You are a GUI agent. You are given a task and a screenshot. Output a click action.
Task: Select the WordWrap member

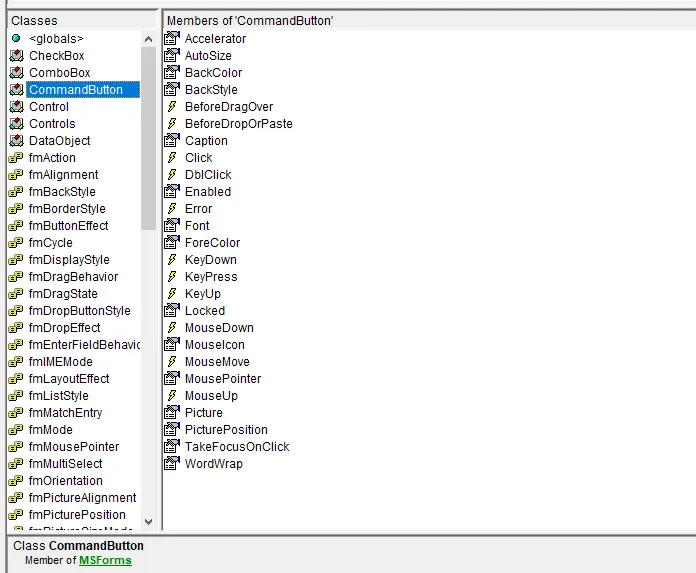[214, 464]
